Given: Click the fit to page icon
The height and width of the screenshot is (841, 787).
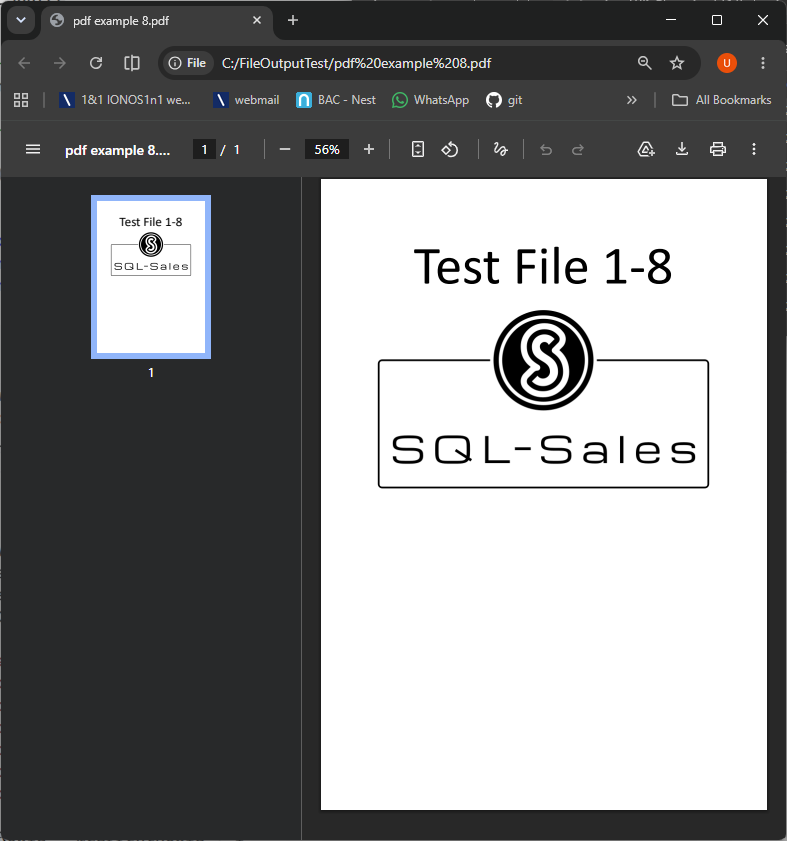Looking at the screenshot, I should [417, 150].
